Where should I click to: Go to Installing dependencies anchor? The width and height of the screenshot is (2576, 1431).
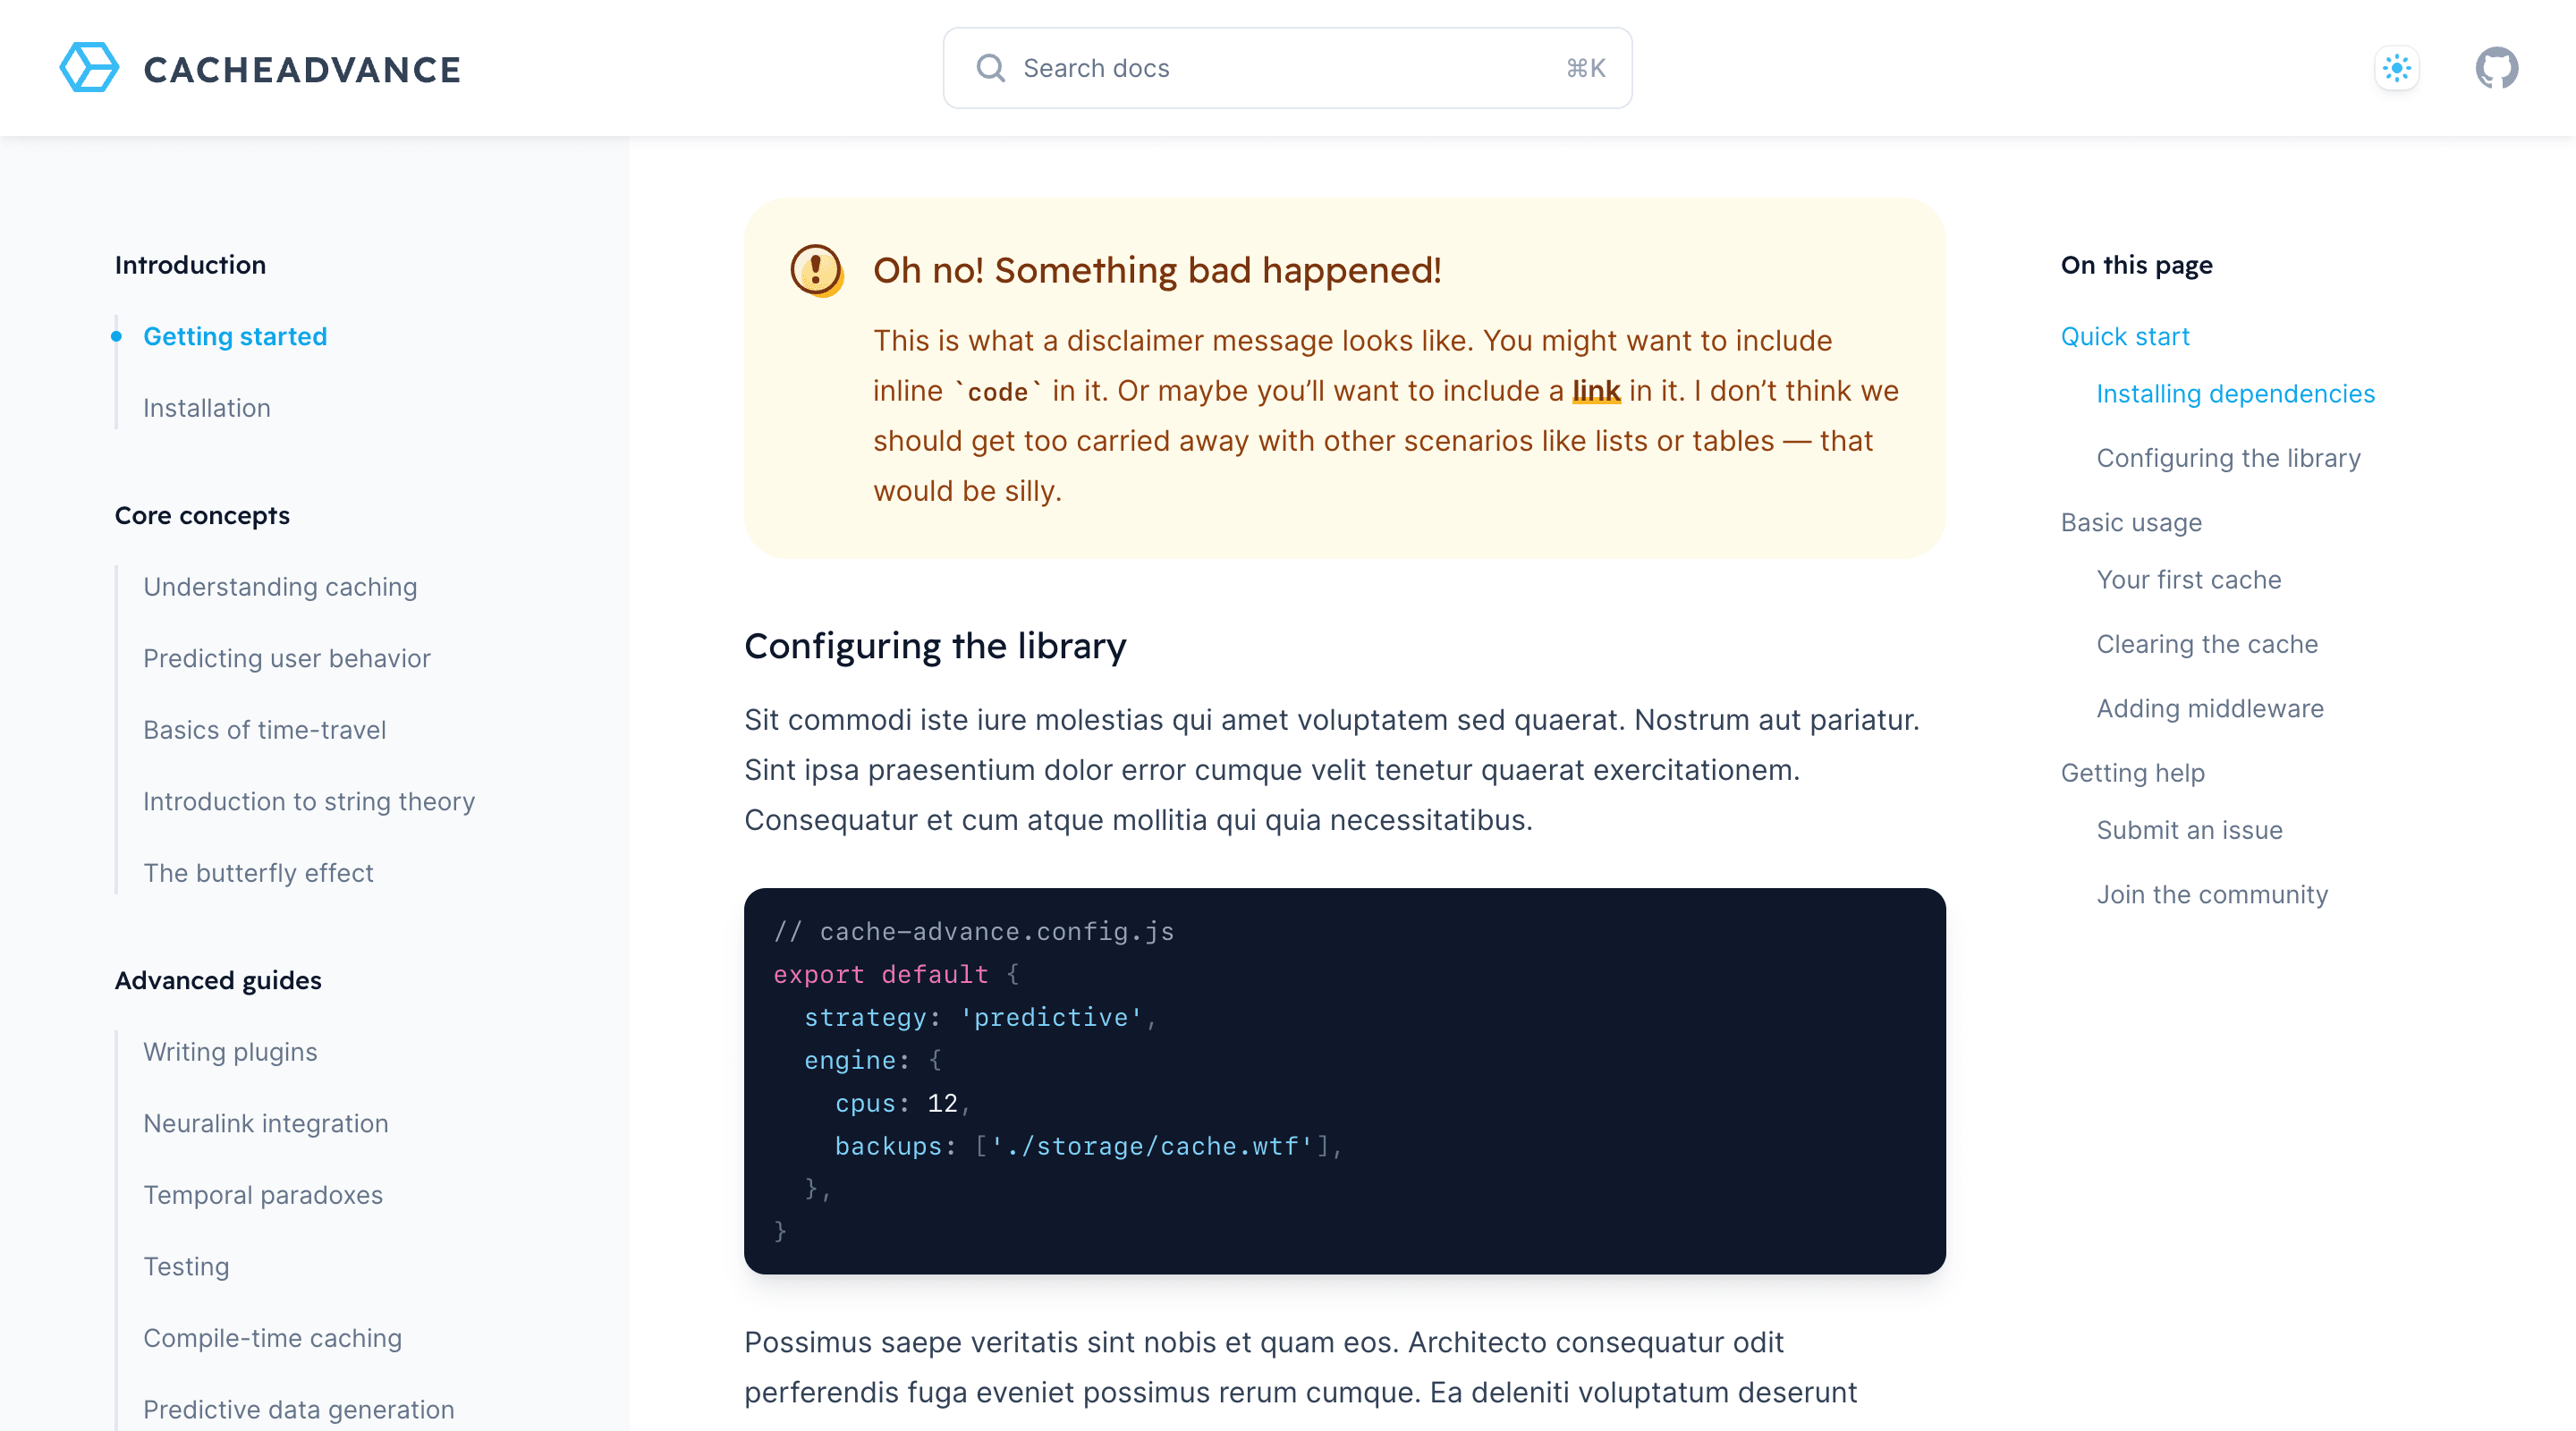pos(2236,394)
